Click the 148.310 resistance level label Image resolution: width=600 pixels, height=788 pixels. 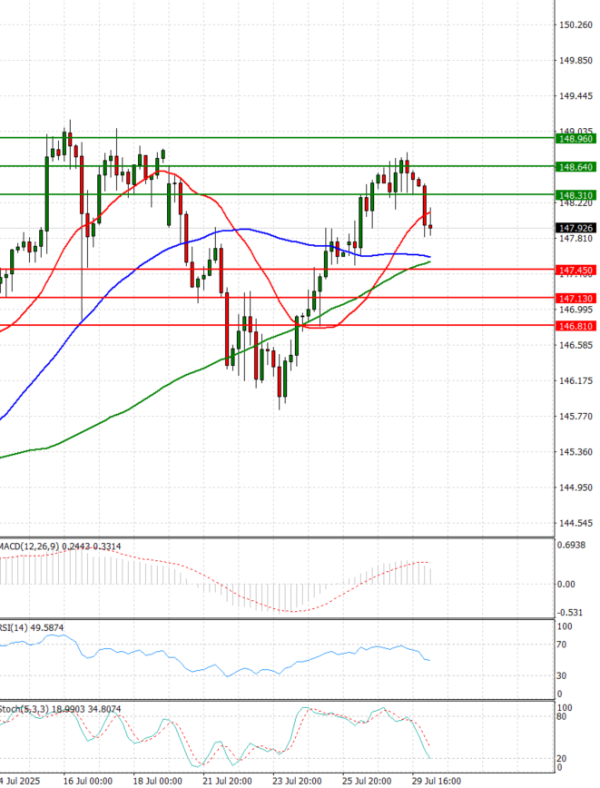tap(575, 195)
